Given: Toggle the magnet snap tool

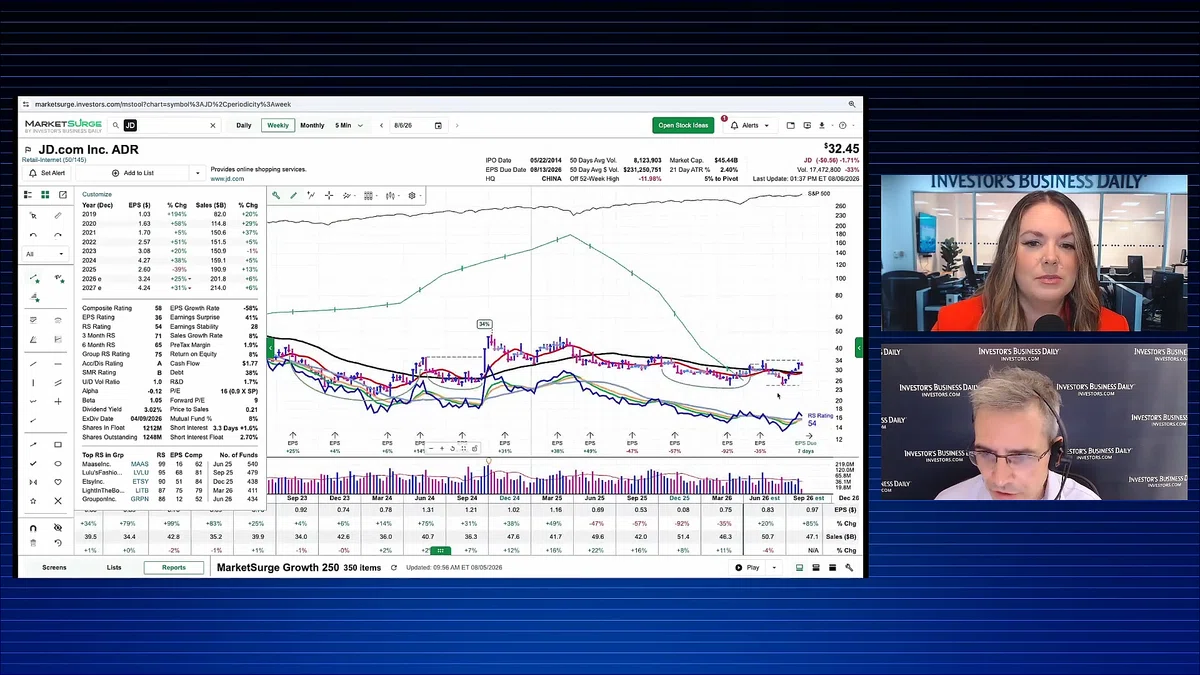Looking at the screenshot, I should pyautogui.click(x=33, y=527).
